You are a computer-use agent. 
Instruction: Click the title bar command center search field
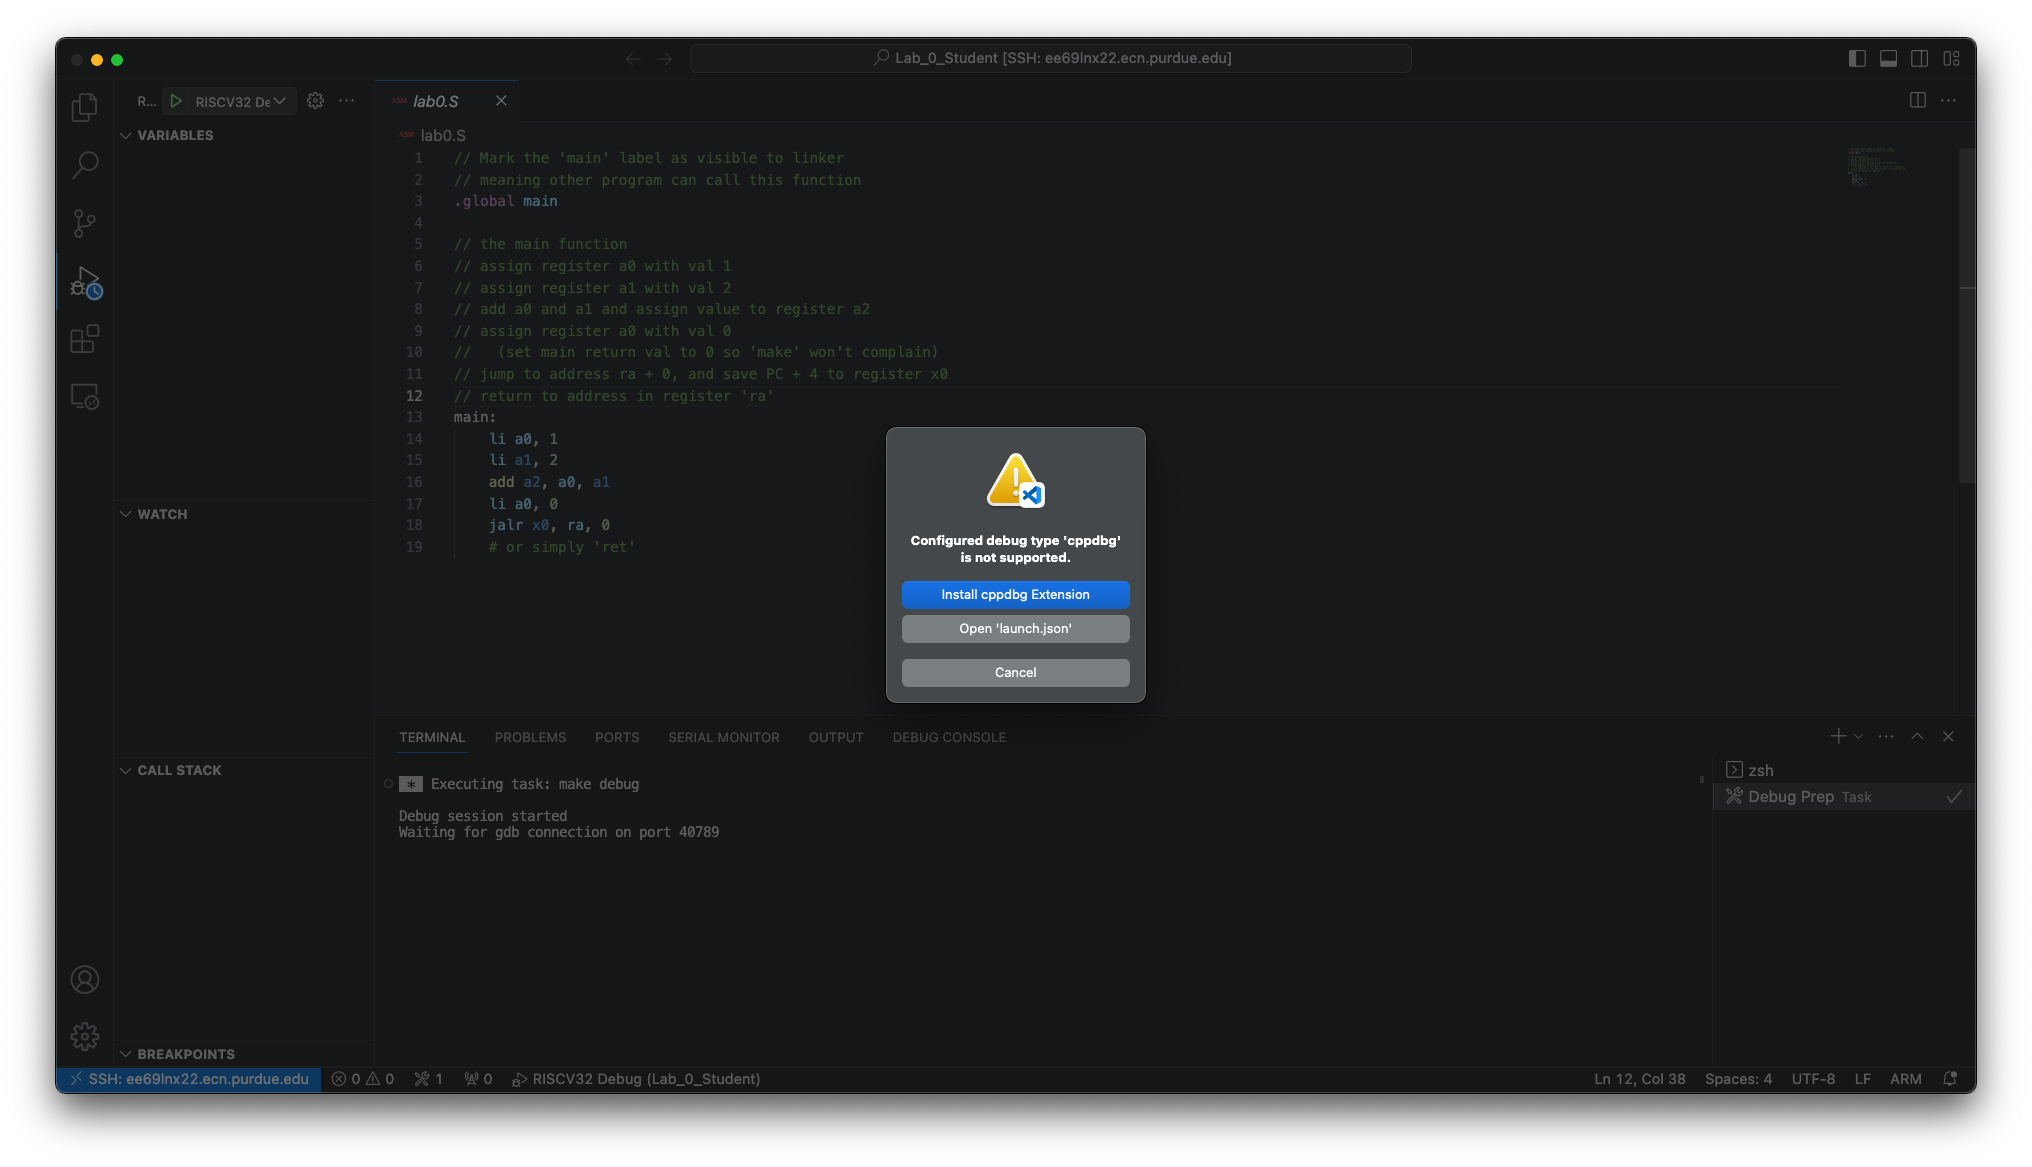click(x=1051, y=58)
